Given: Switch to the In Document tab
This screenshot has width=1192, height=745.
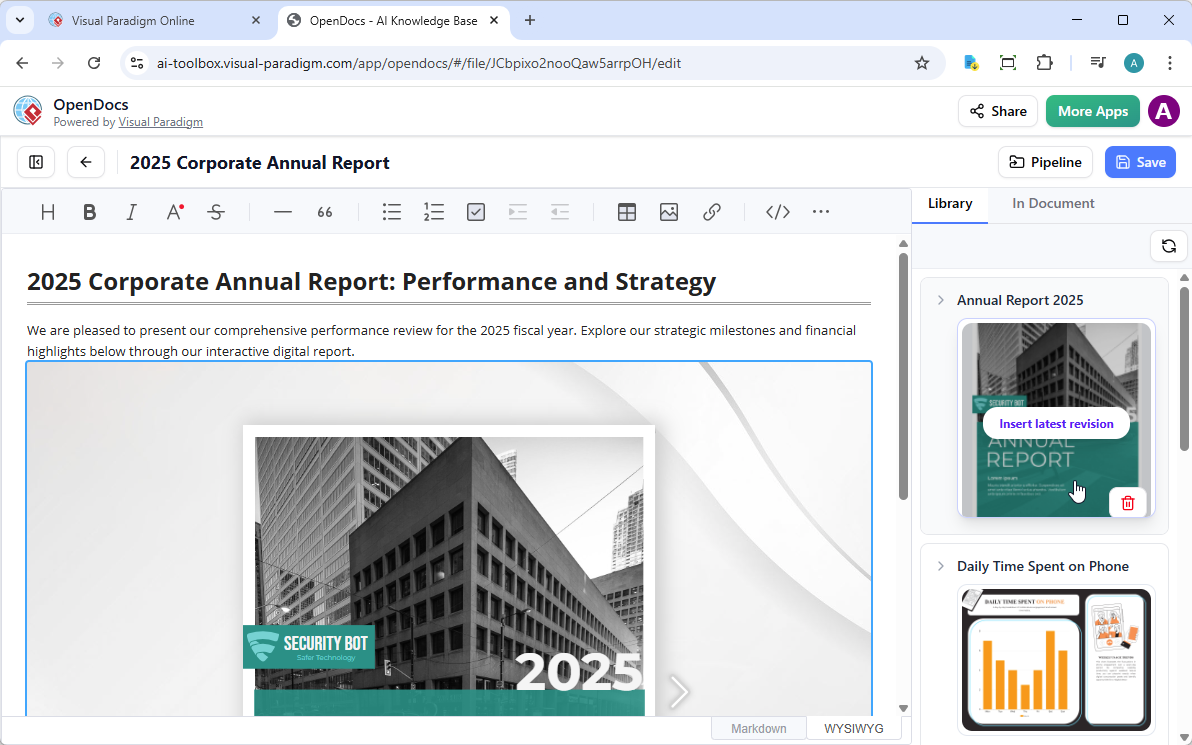Looking at the screenshot, I should click(1053, 203).
